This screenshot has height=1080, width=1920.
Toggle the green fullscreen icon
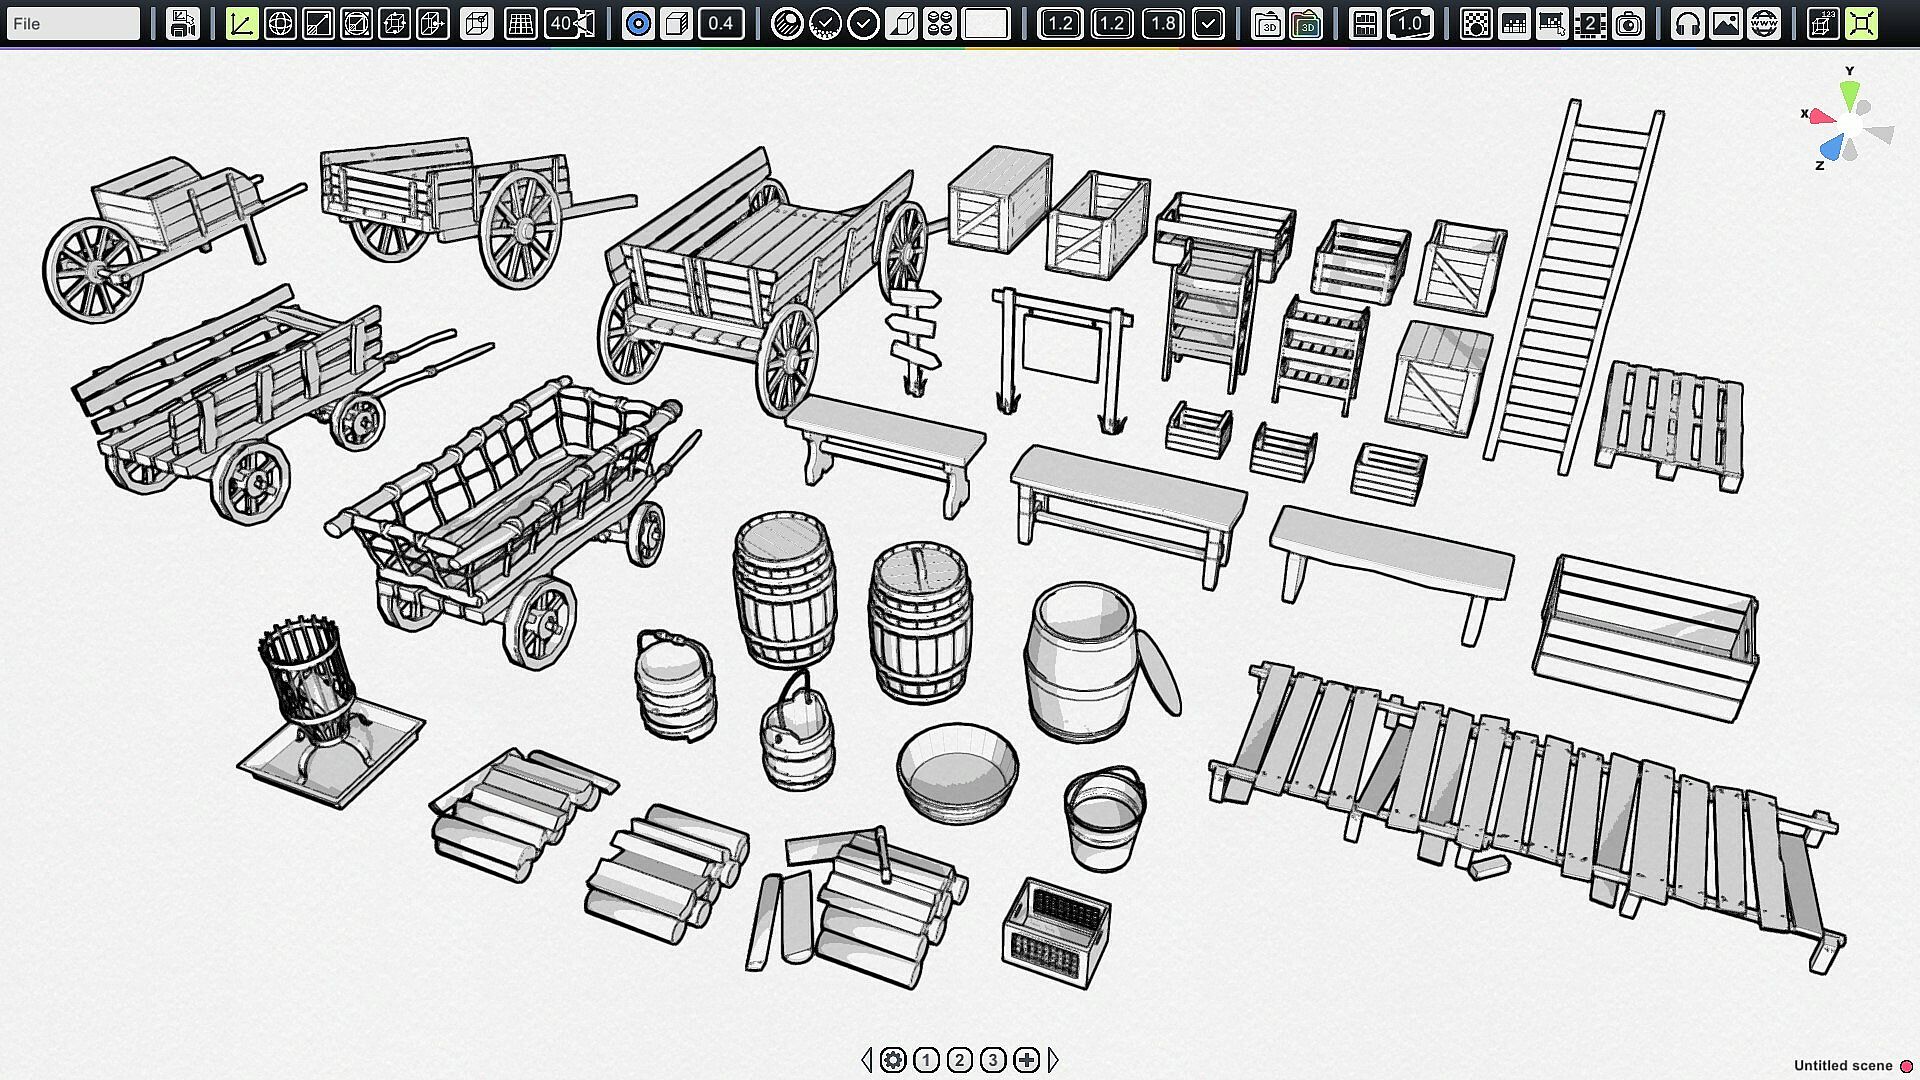pos(1861,23)
